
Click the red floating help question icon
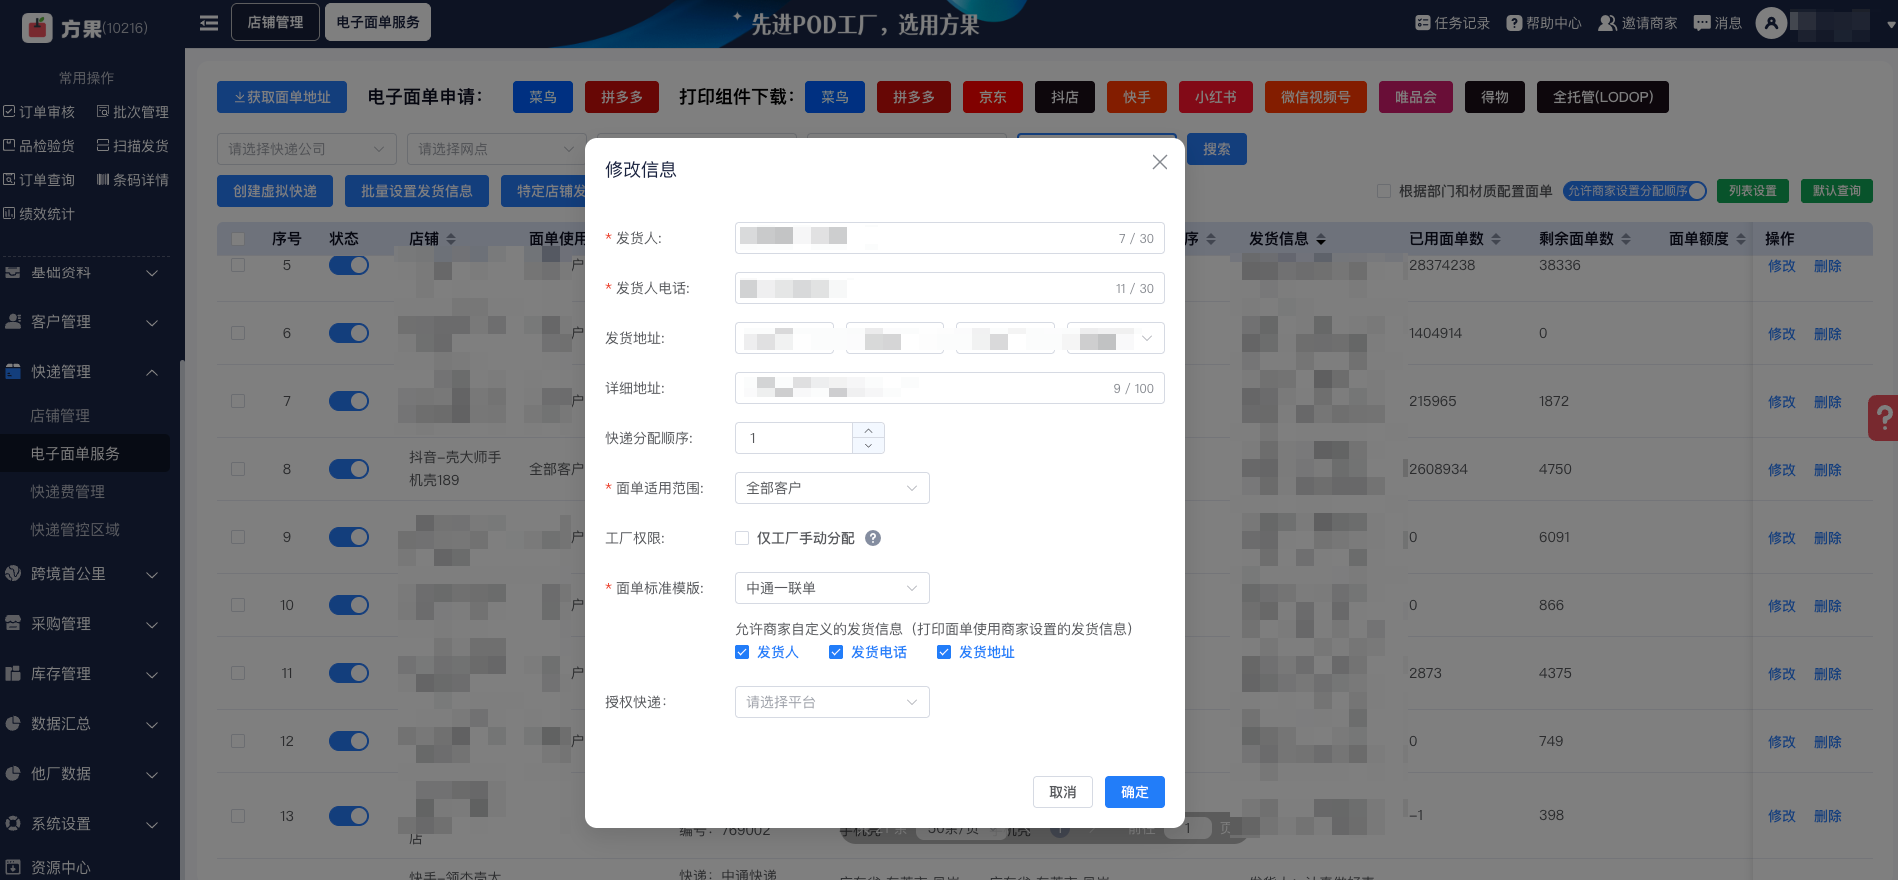pyautogui.click(x=1883, y=418)
